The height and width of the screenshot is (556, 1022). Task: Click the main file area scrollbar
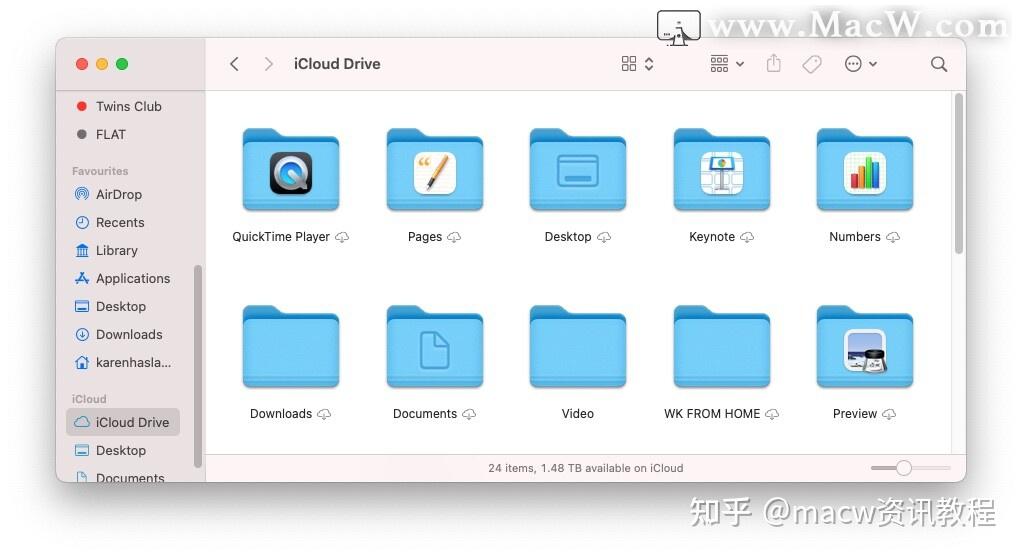[x=958, y=173]
